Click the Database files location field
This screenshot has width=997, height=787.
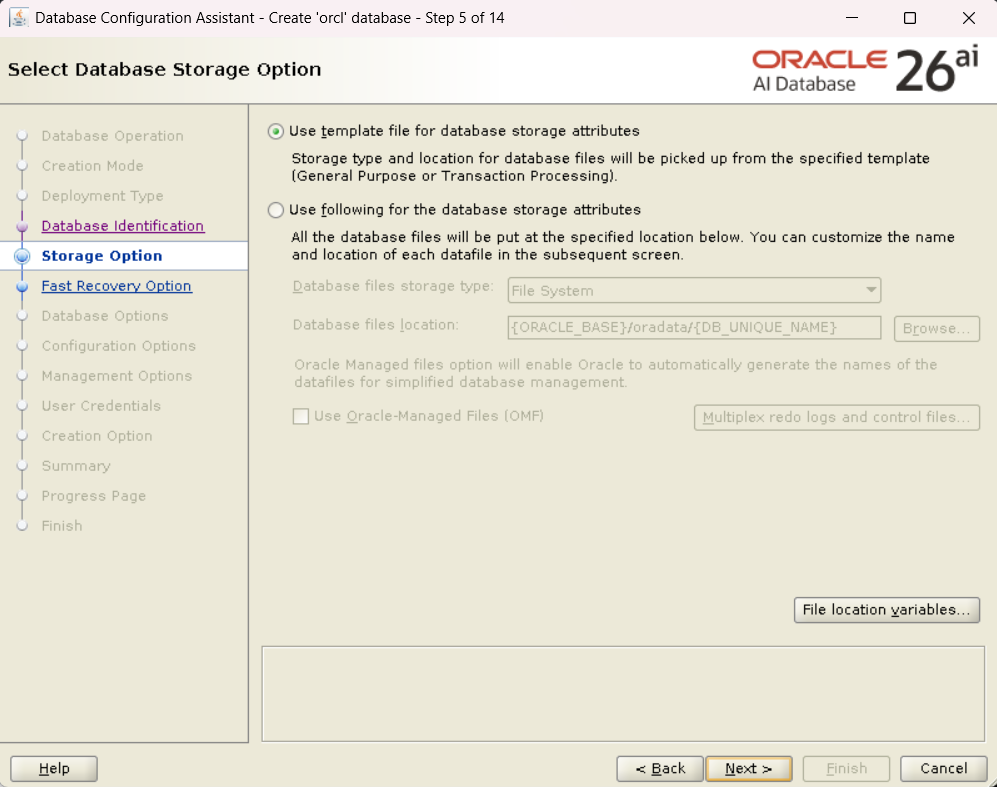pyautogui.click(x=694, y=328)
